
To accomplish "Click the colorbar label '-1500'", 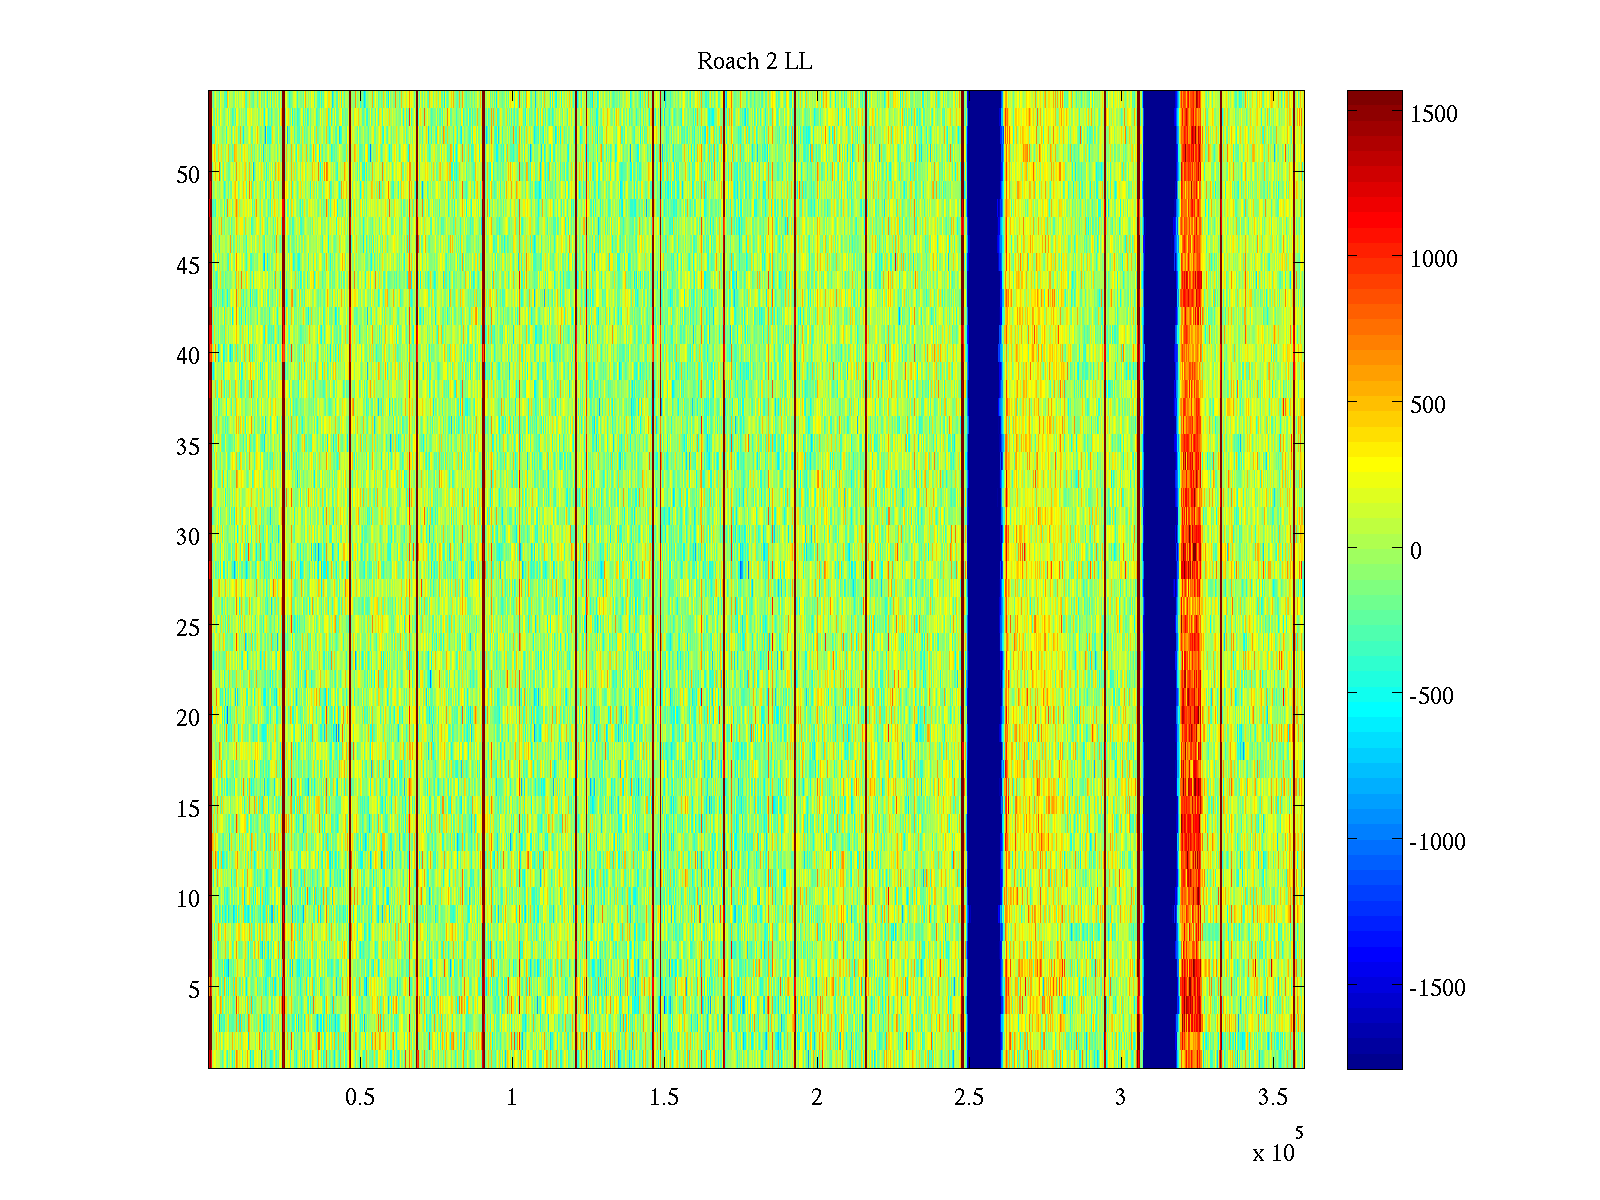I will (x=1436, y=988).
